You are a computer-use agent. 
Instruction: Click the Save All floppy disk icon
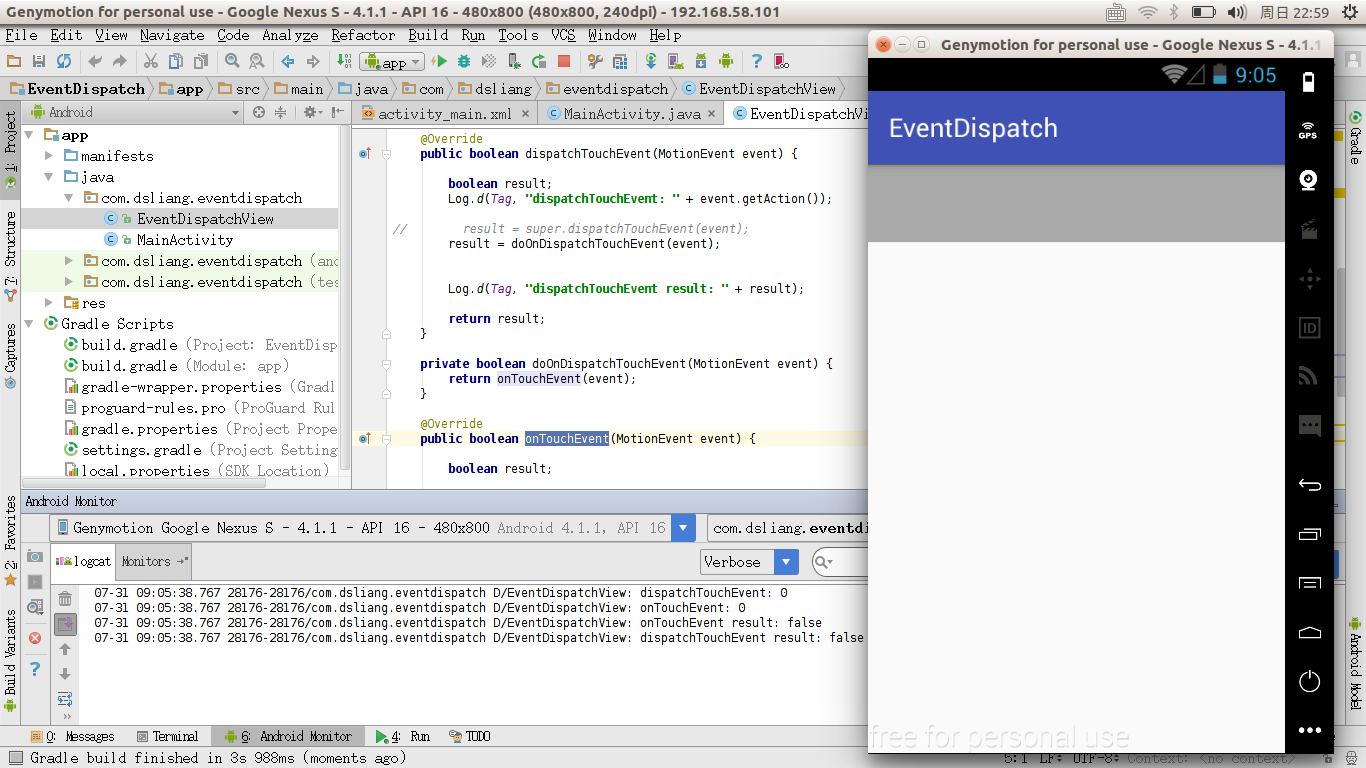point(39,62)
